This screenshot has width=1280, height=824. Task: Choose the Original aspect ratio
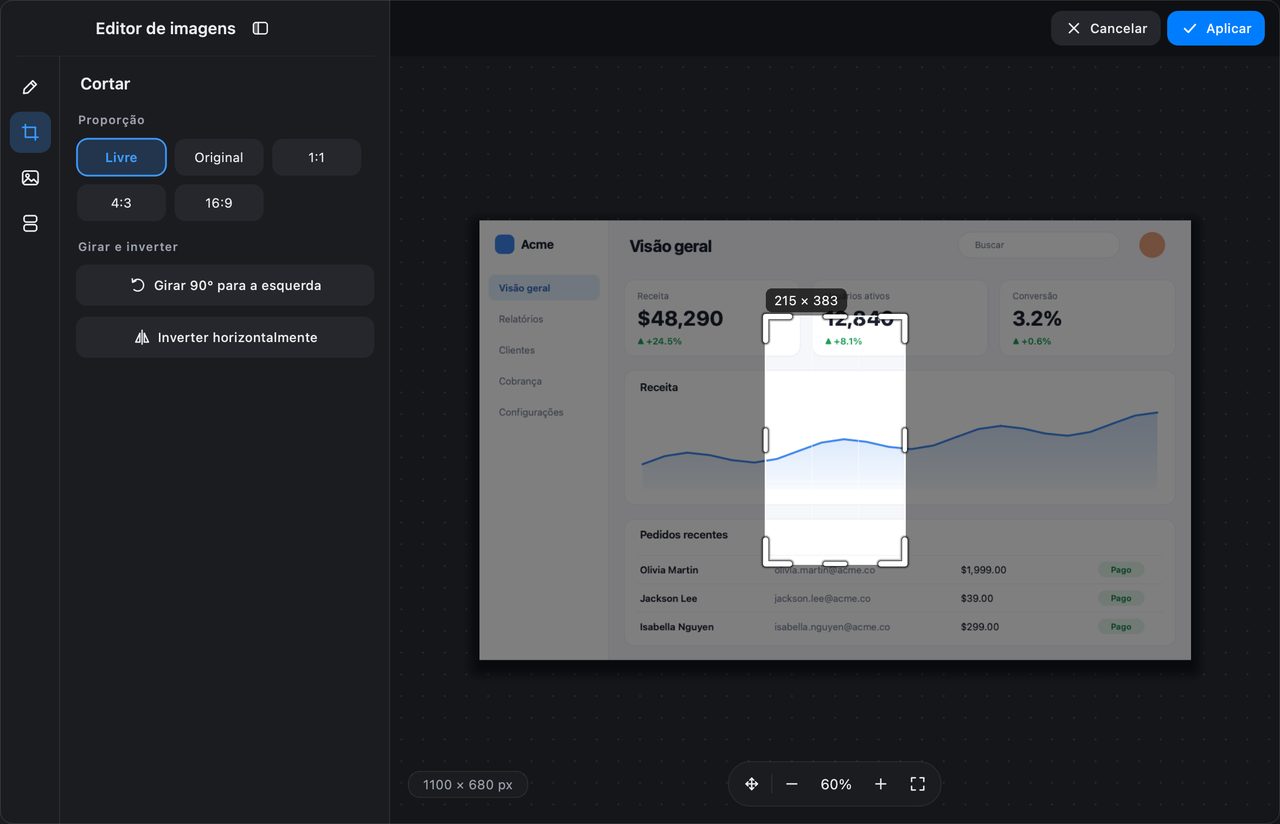pyautogui.click(x=219, y=157)
